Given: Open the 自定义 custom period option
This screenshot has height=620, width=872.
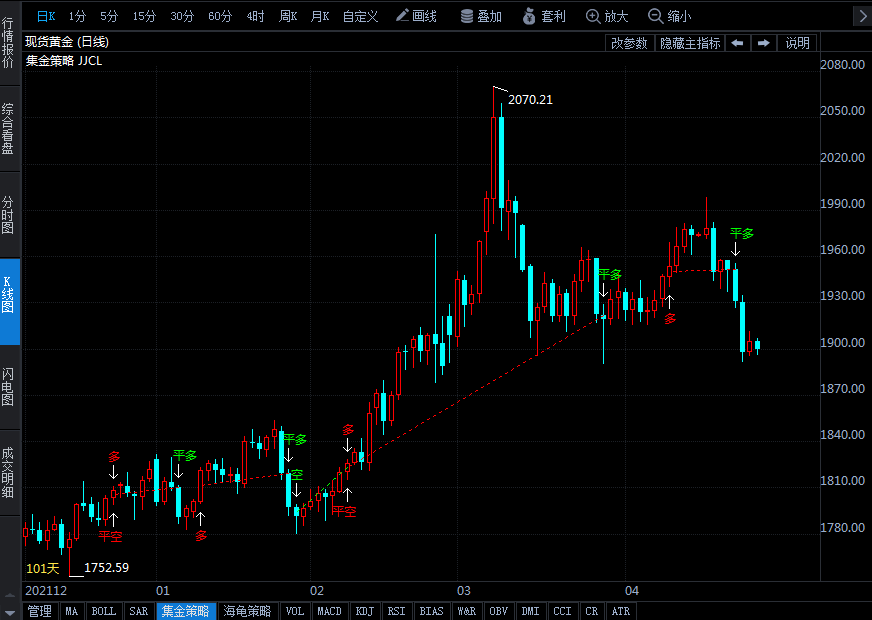Looking at the screenshot, I should [360, 16].
